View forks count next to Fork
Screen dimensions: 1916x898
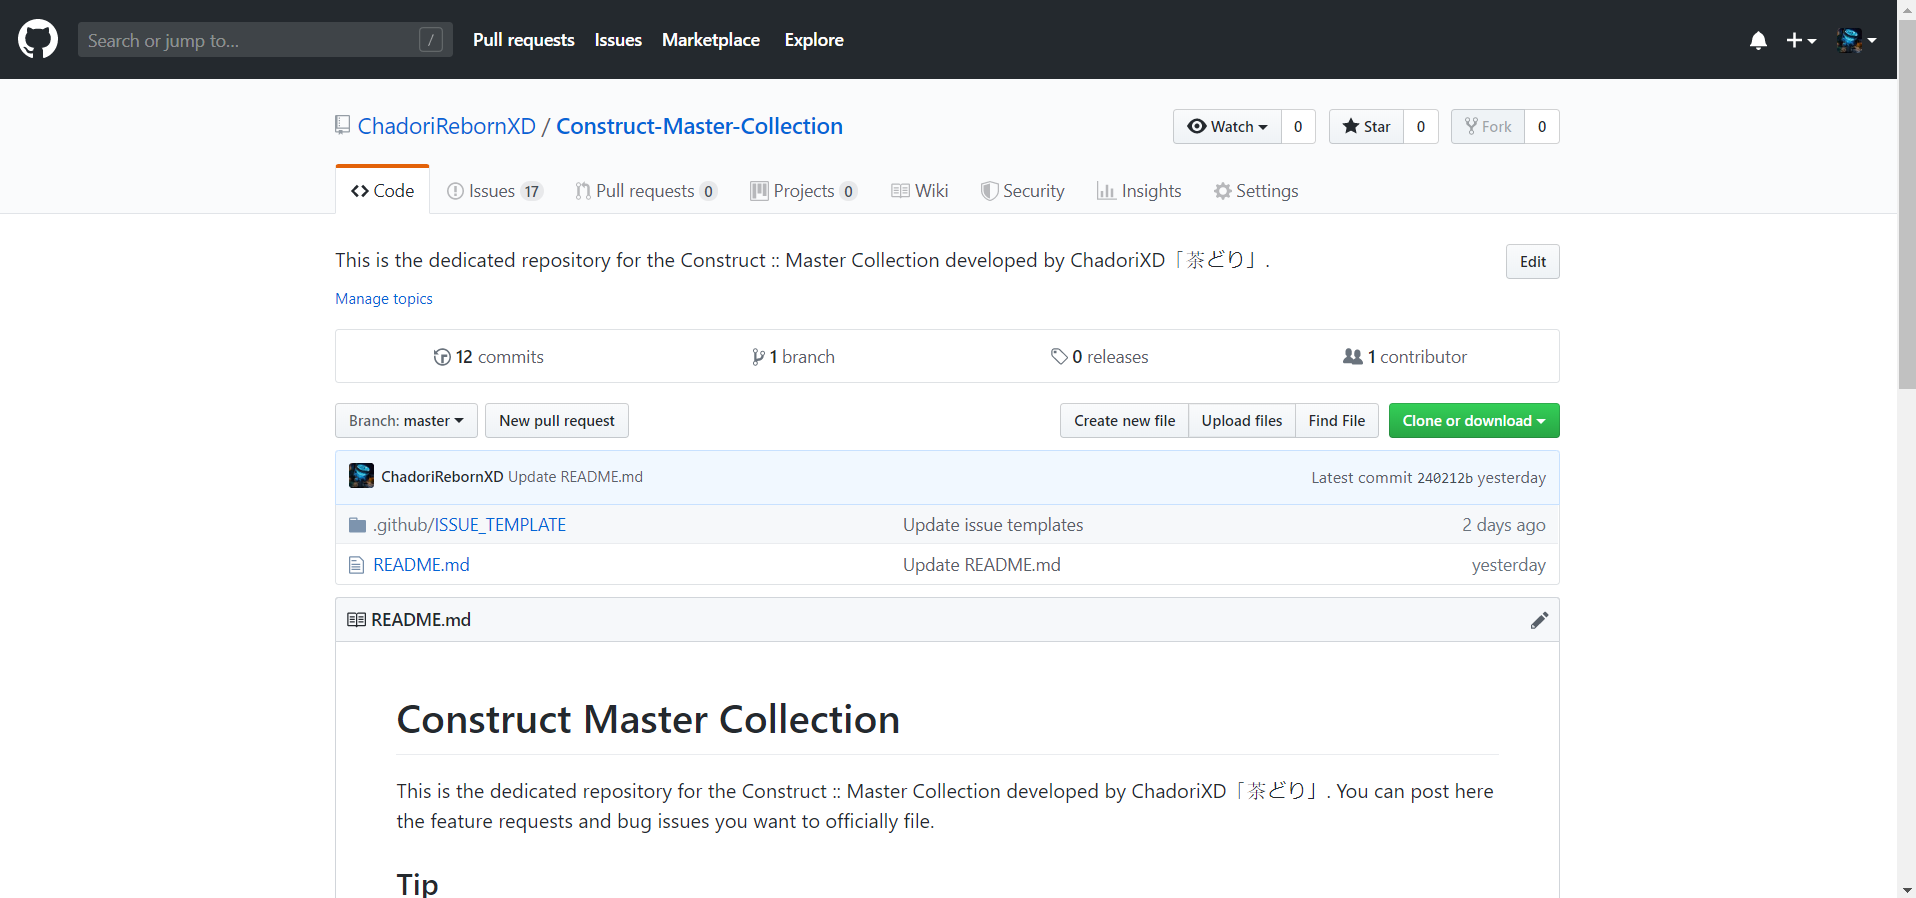pos(1542,126)
